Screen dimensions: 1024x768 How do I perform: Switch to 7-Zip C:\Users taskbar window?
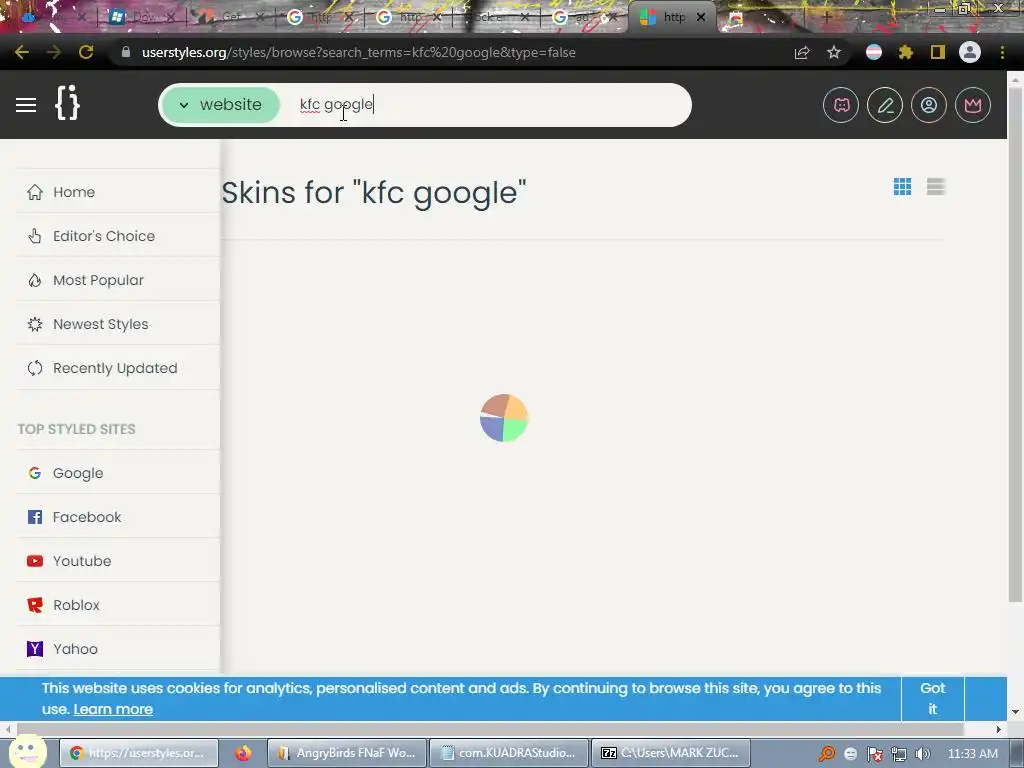point(671,753)
